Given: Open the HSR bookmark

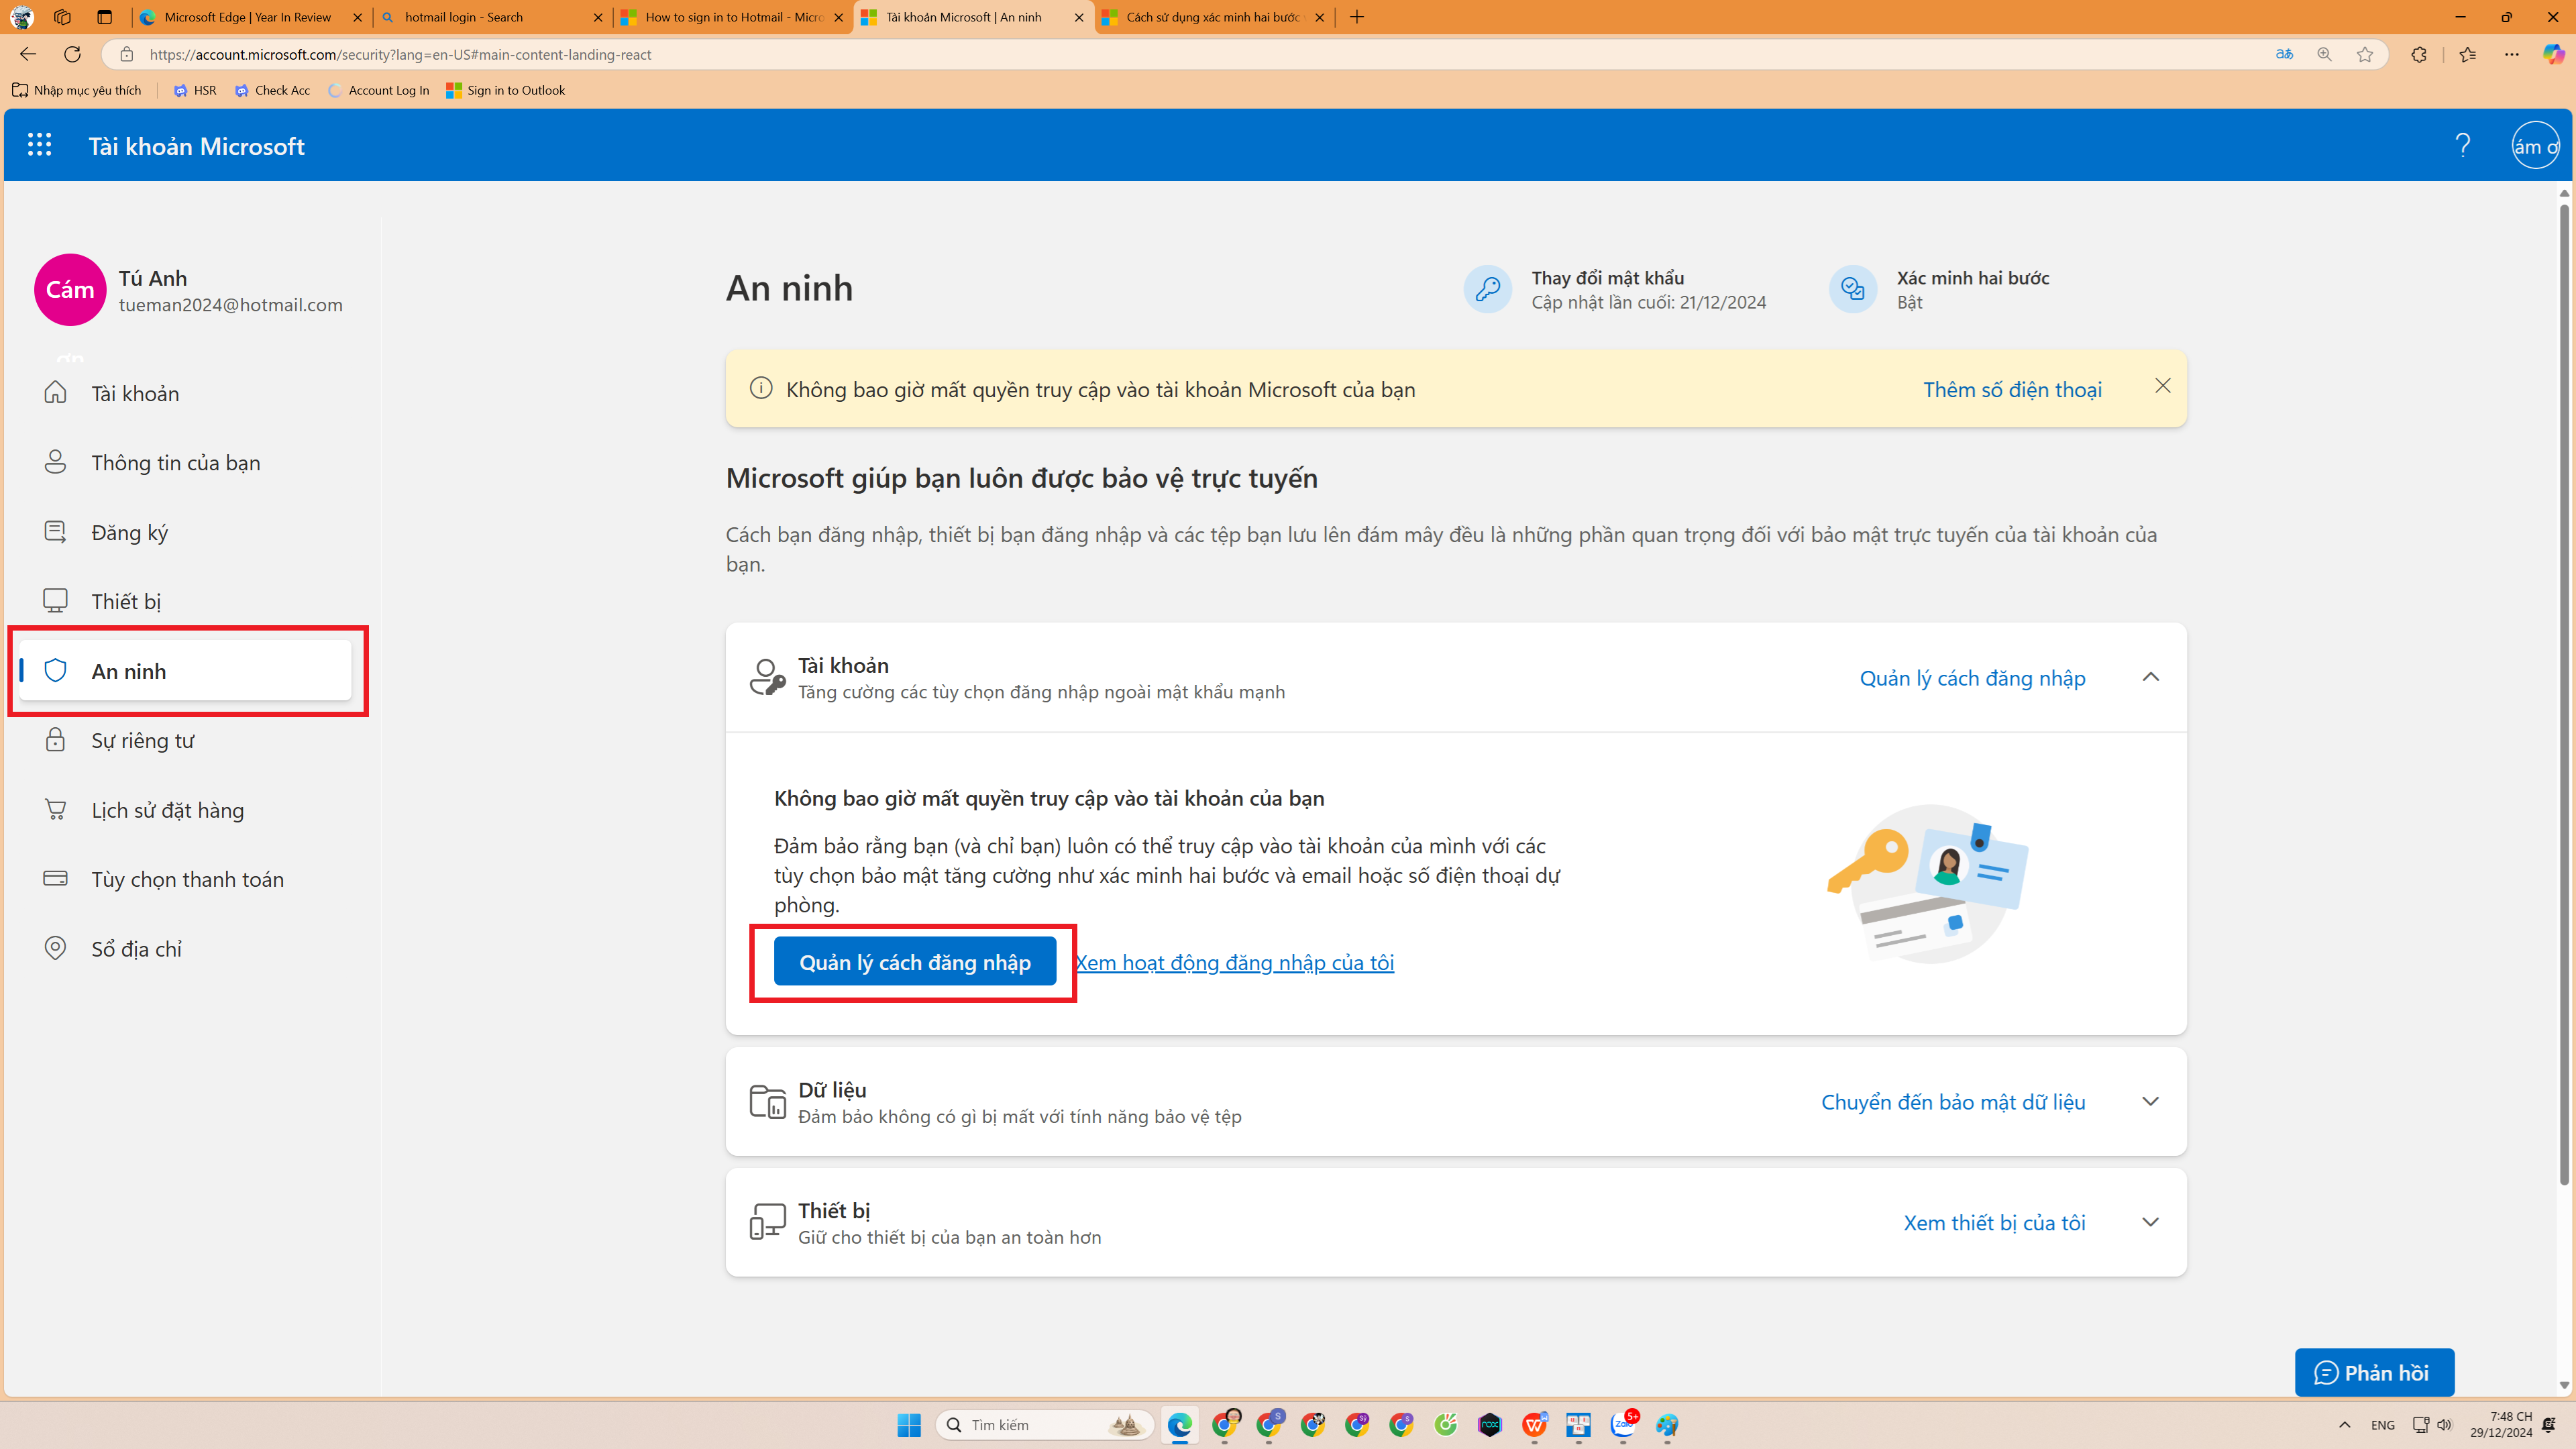Looking at the screenshot, I should pos(195,90).
